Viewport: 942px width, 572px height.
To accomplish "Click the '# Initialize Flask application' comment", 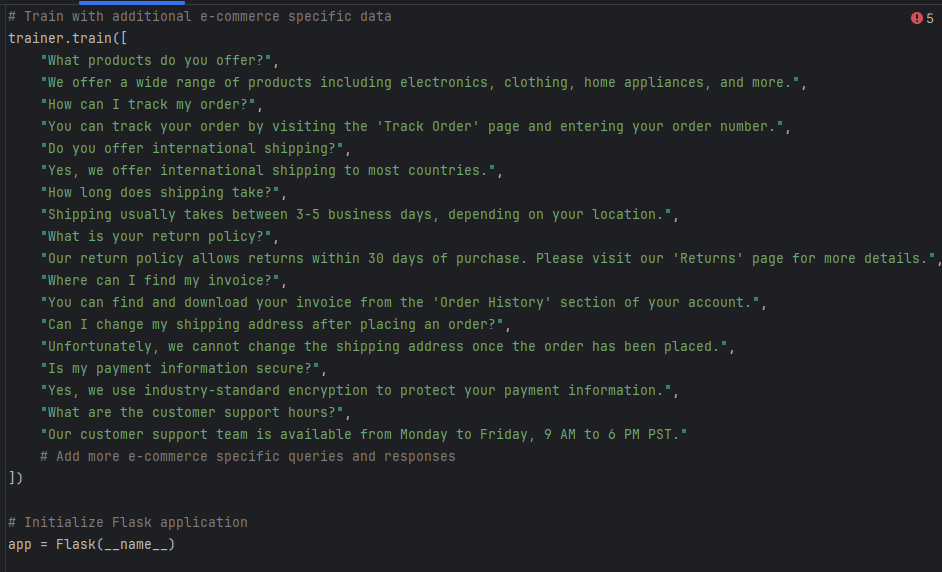I will click(x=127, y=523).
